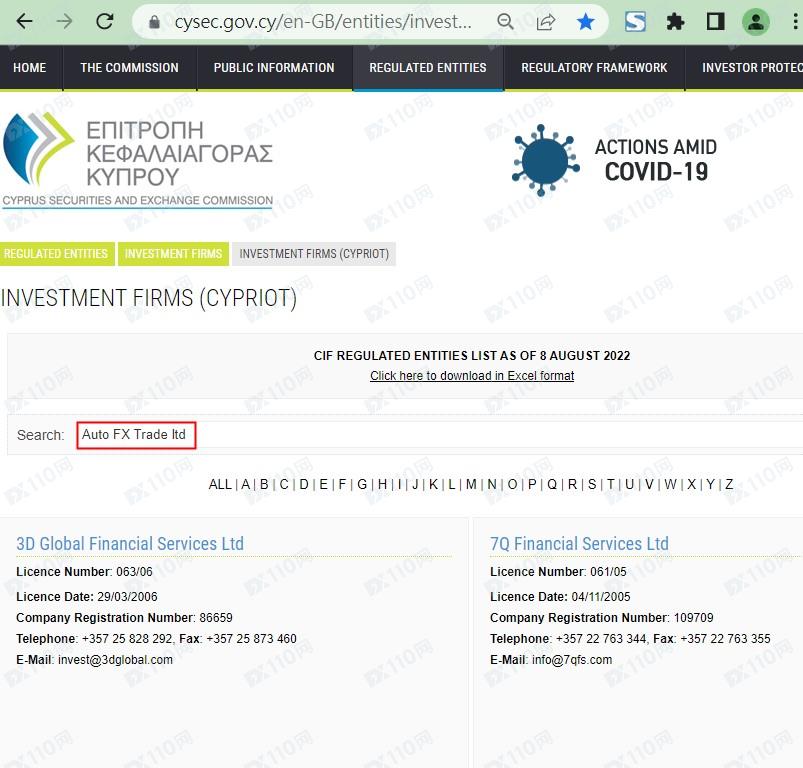This screenshot has height=768, width=803.
Task: Select Licence Date 04/11/2005
Action: click(560, 597)
